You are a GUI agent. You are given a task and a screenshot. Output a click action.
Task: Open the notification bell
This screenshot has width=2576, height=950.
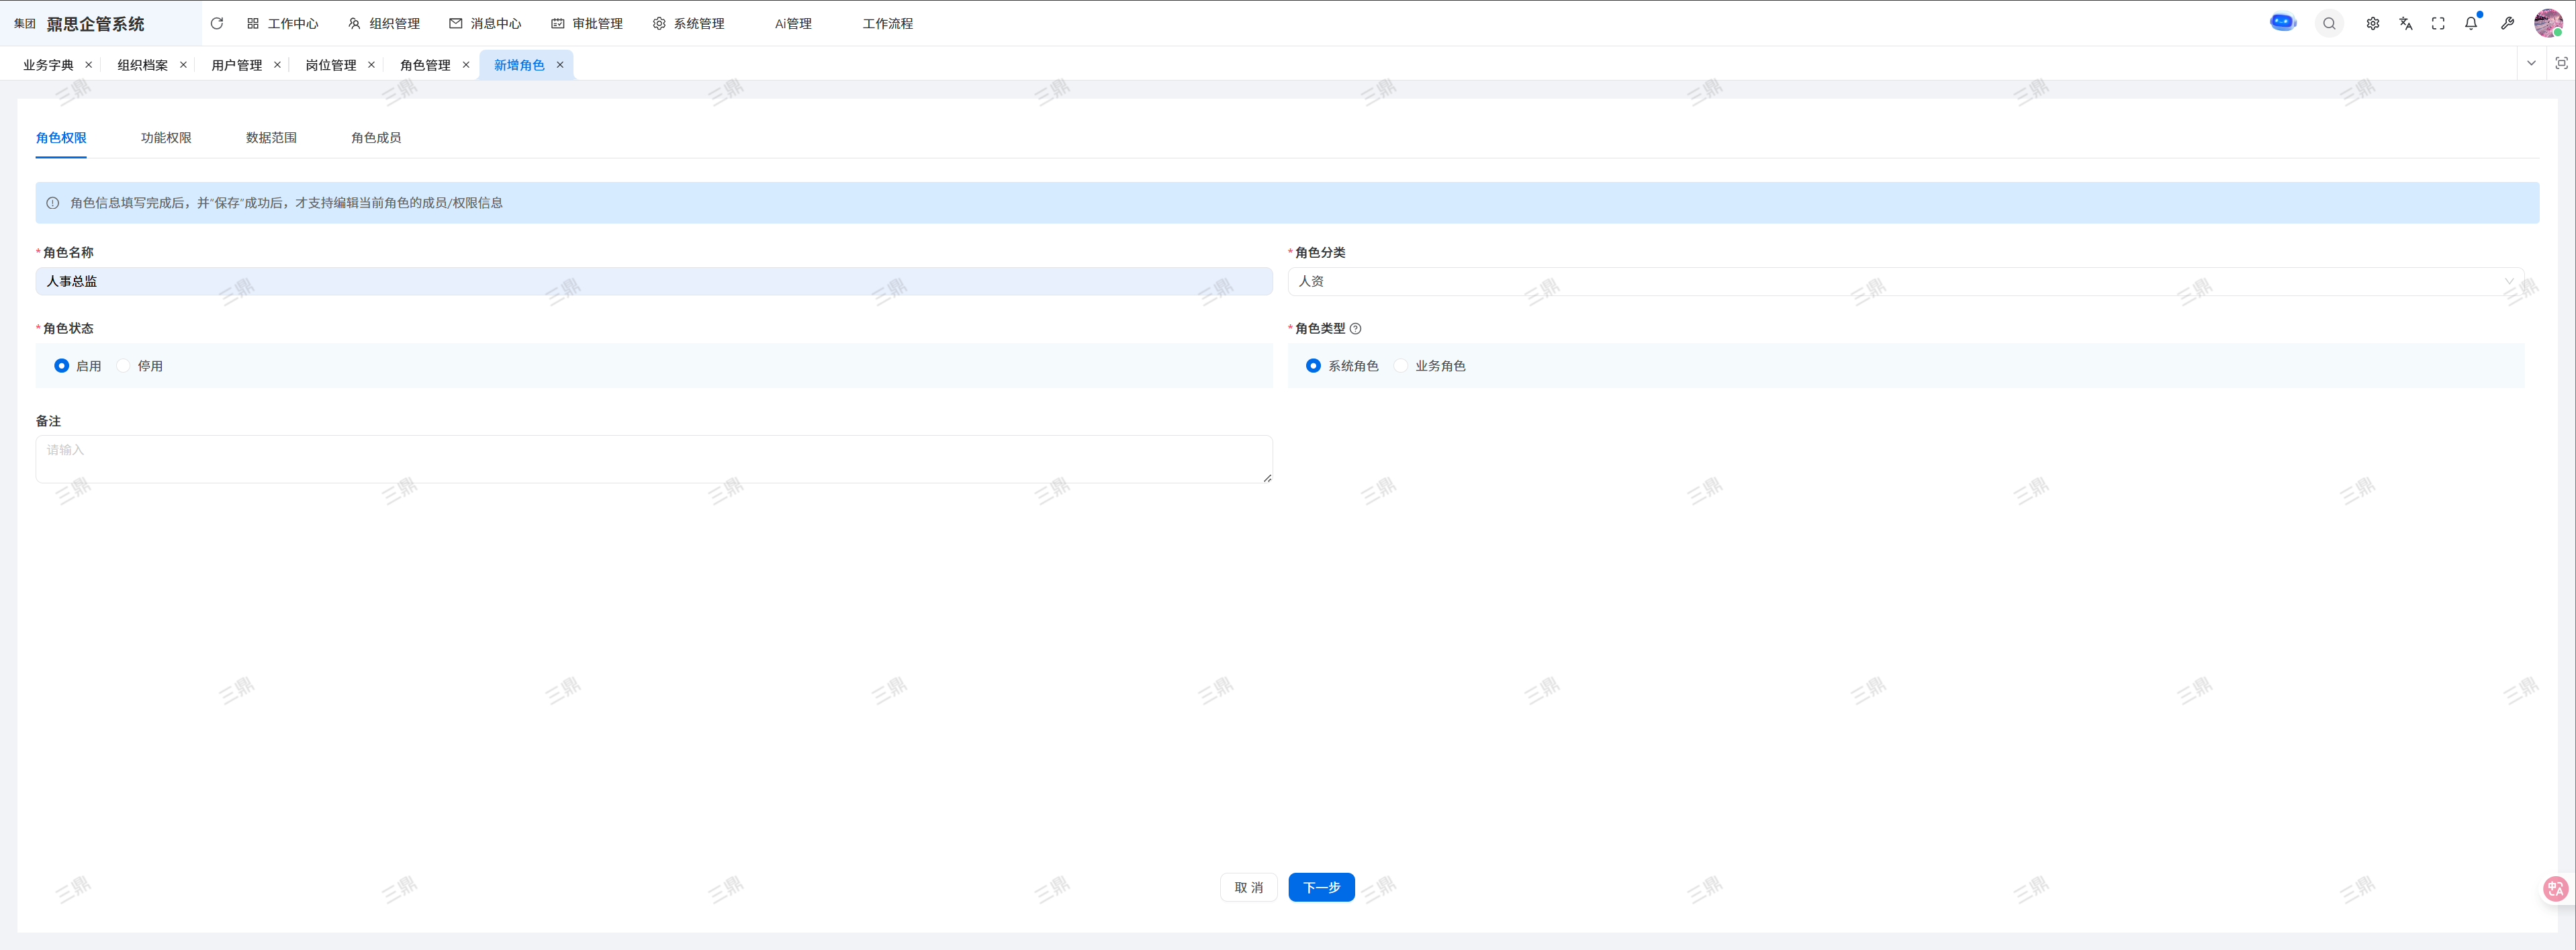pyautogui.click(x=2471, y=23)
